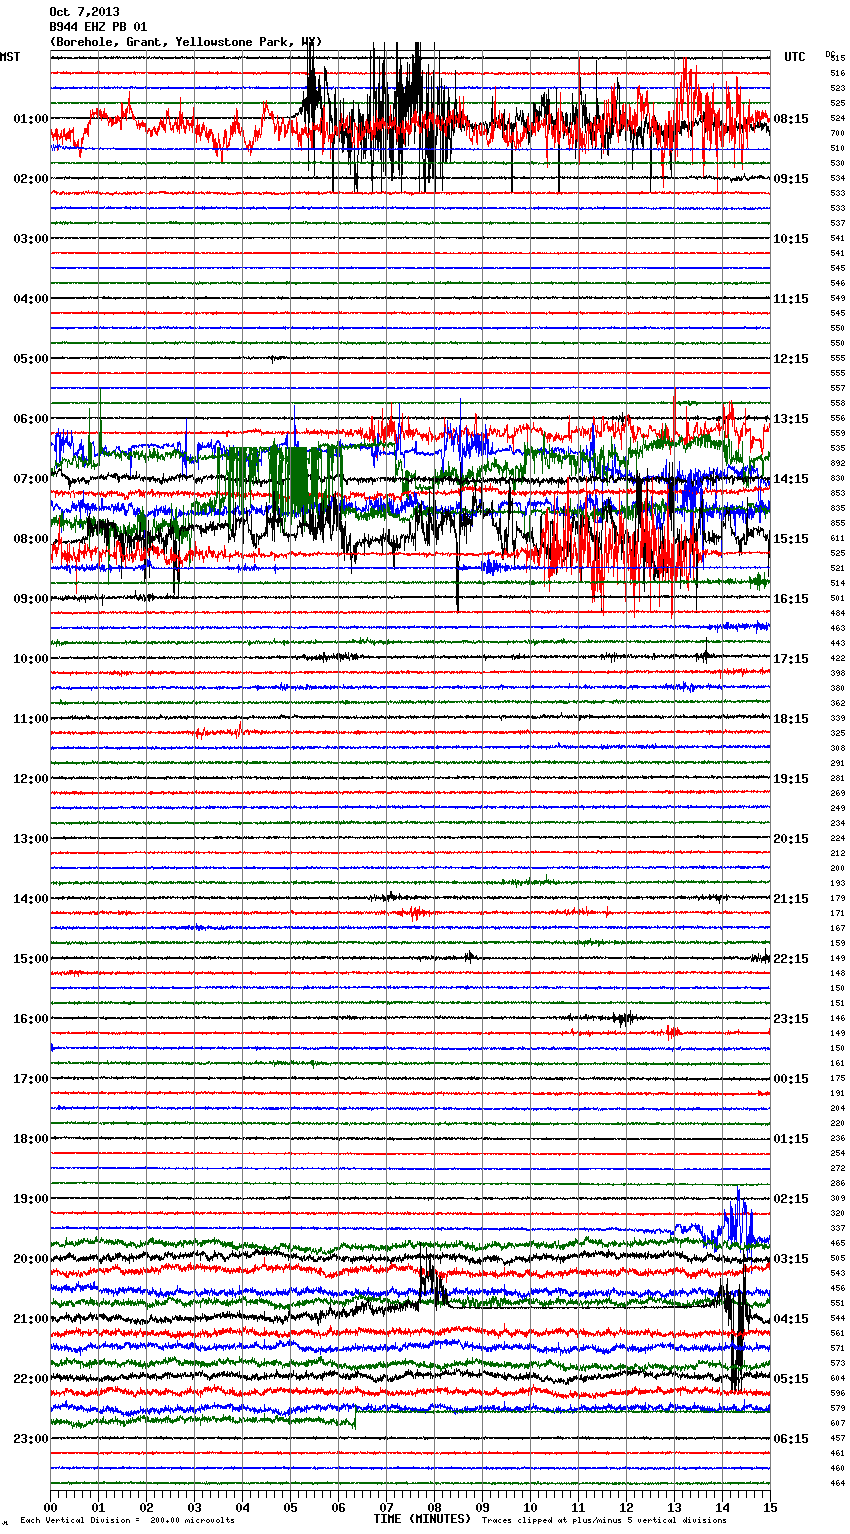The height and width of the screenshot is (1534, 850).
Task: Click the '14:15' UTC row label
Action: [791, 479]
